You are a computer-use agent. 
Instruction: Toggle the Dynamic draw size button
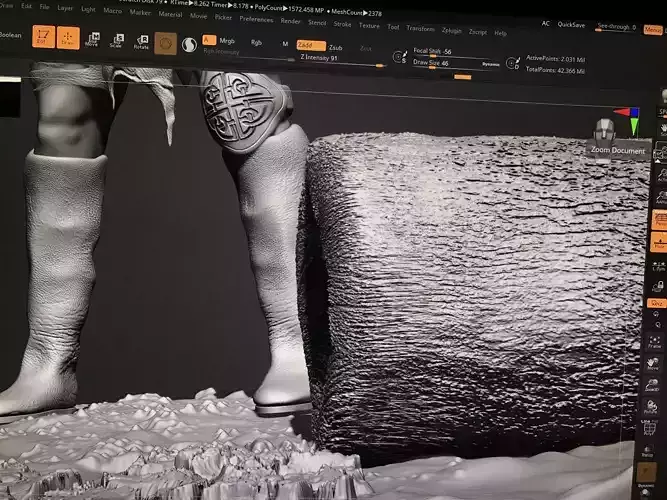coord(490,64)
